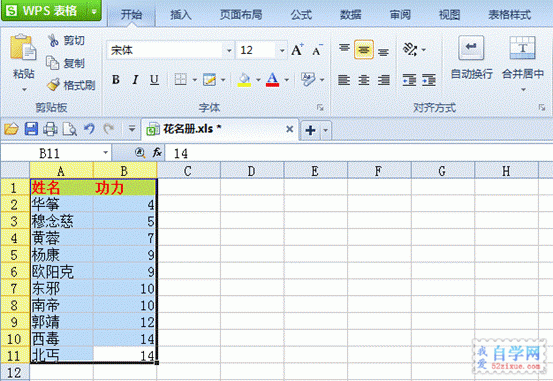Click the draw border pencil icon
Screen dimensions: 553x381
coord(209,80)
